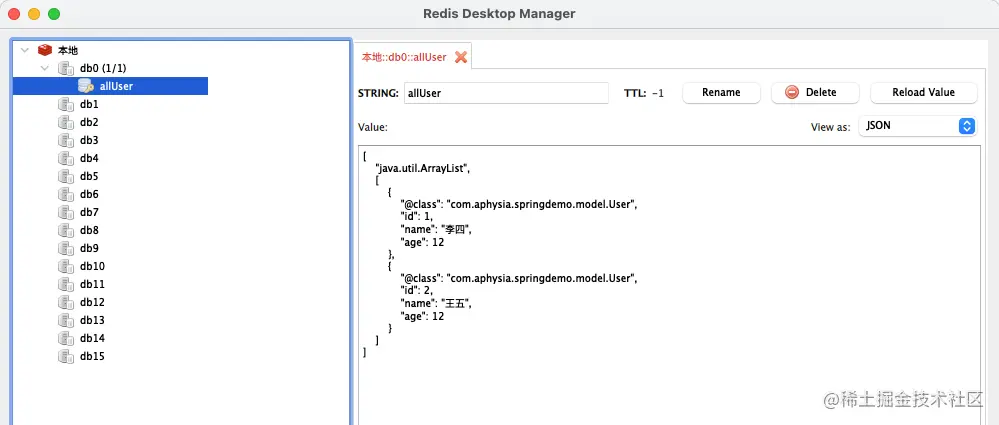Collapse the 本地 connection tree node

tap(25, 50)
